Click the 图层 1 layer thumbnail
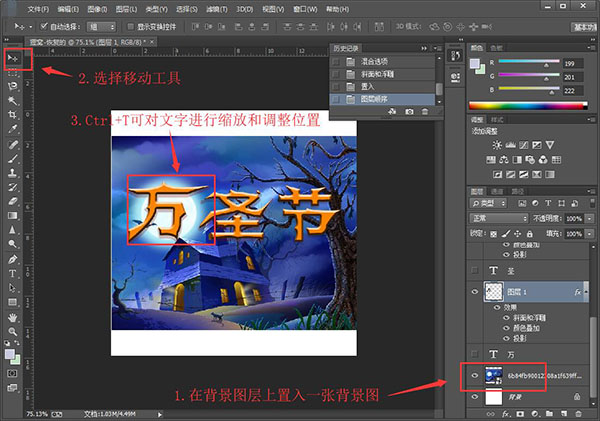The width and height of the screenshot is (600, 421). (494, 292)
